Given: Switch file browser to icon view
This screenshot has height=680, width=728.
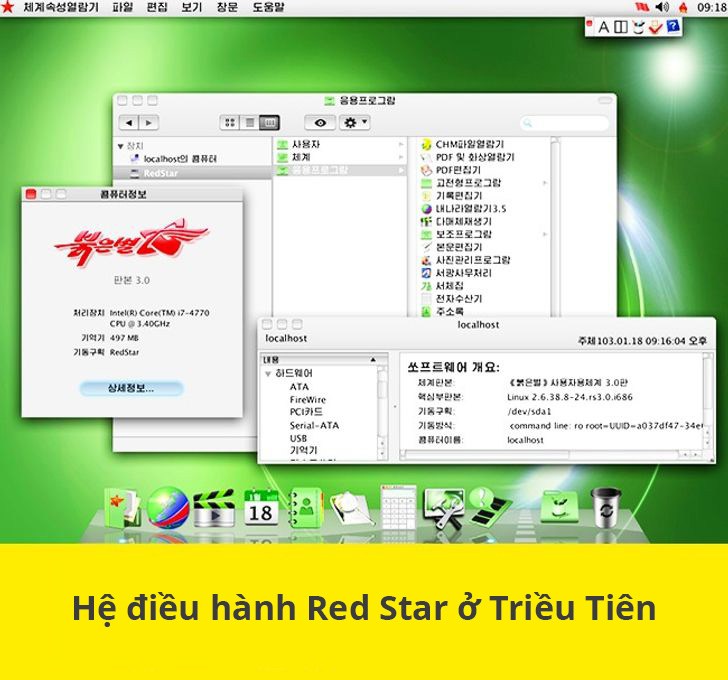Looking at the screenshot, I should tap(229, 123).
